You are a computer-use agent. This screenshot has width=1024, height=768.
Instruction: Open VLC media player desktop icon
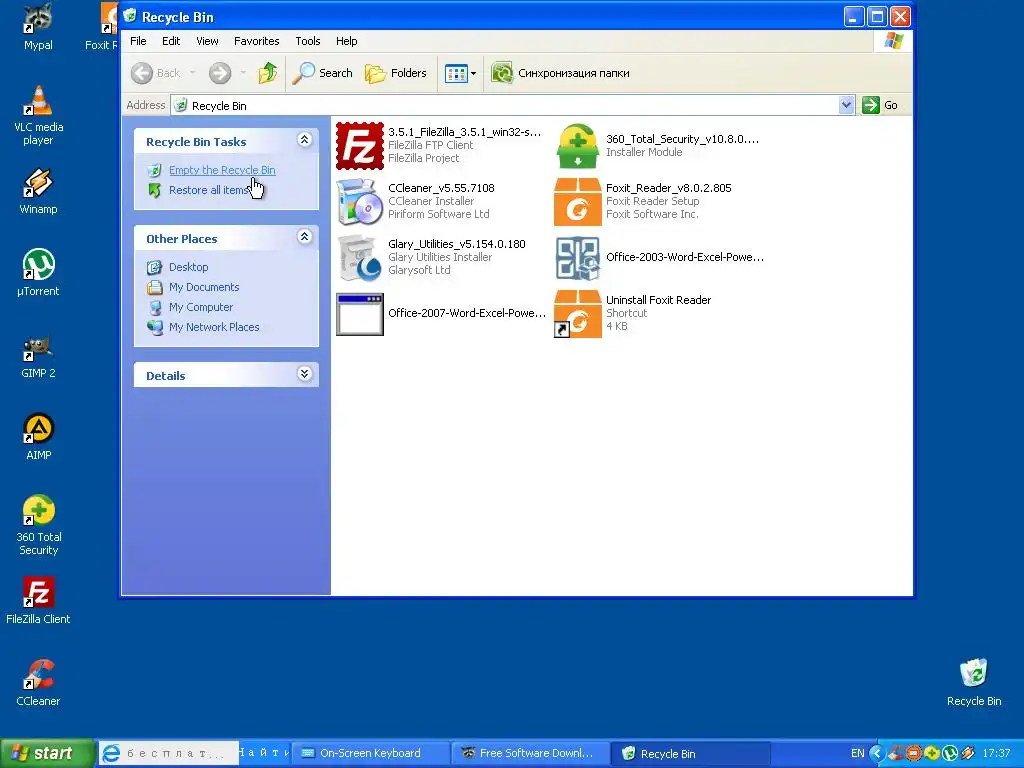click(38, 116)
